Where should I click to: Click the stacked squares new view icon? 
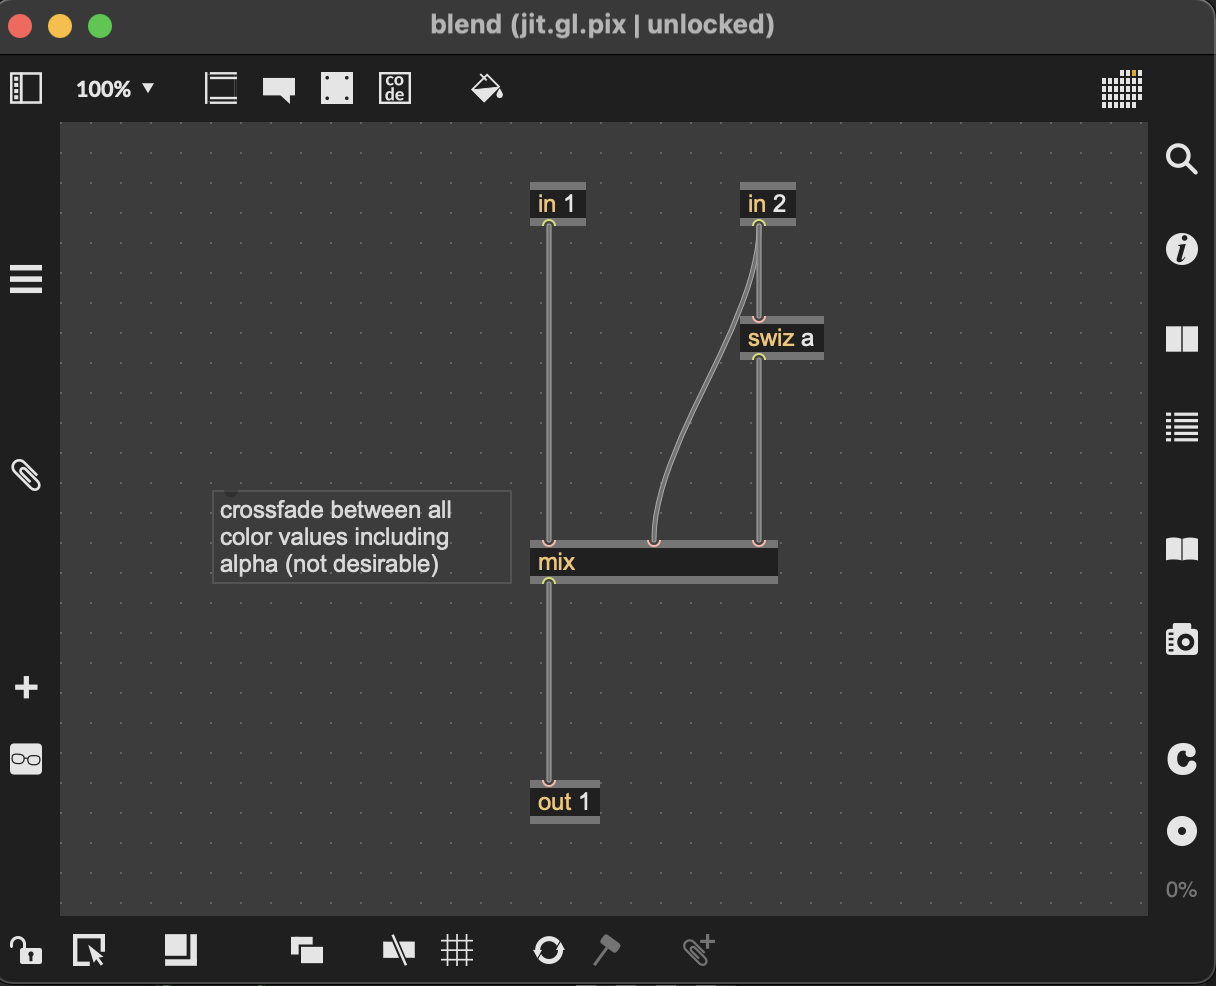point(181,950)
